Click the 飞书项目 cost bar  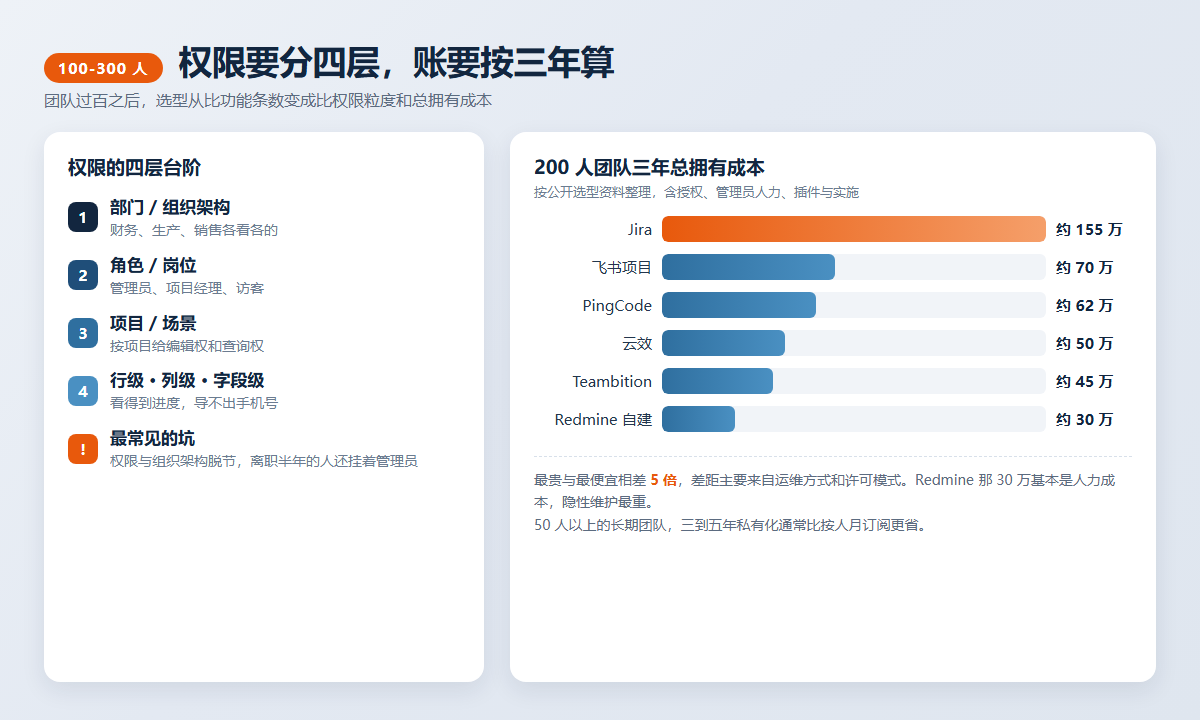[748, 267]
